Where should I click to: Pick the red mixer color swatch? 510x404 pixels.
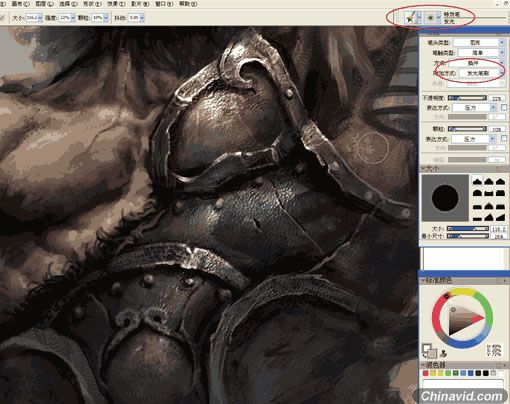click(425, 373)
